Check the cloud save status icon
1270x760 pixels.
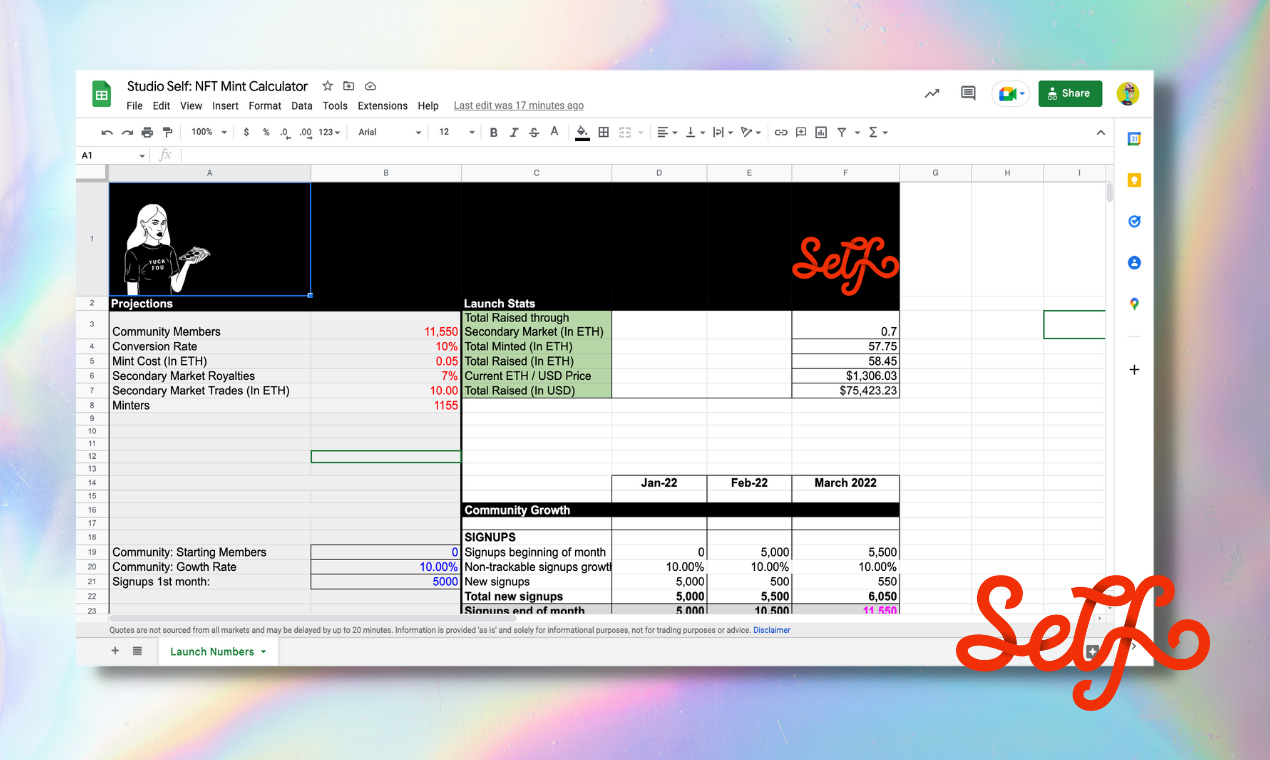click(370, 86)
